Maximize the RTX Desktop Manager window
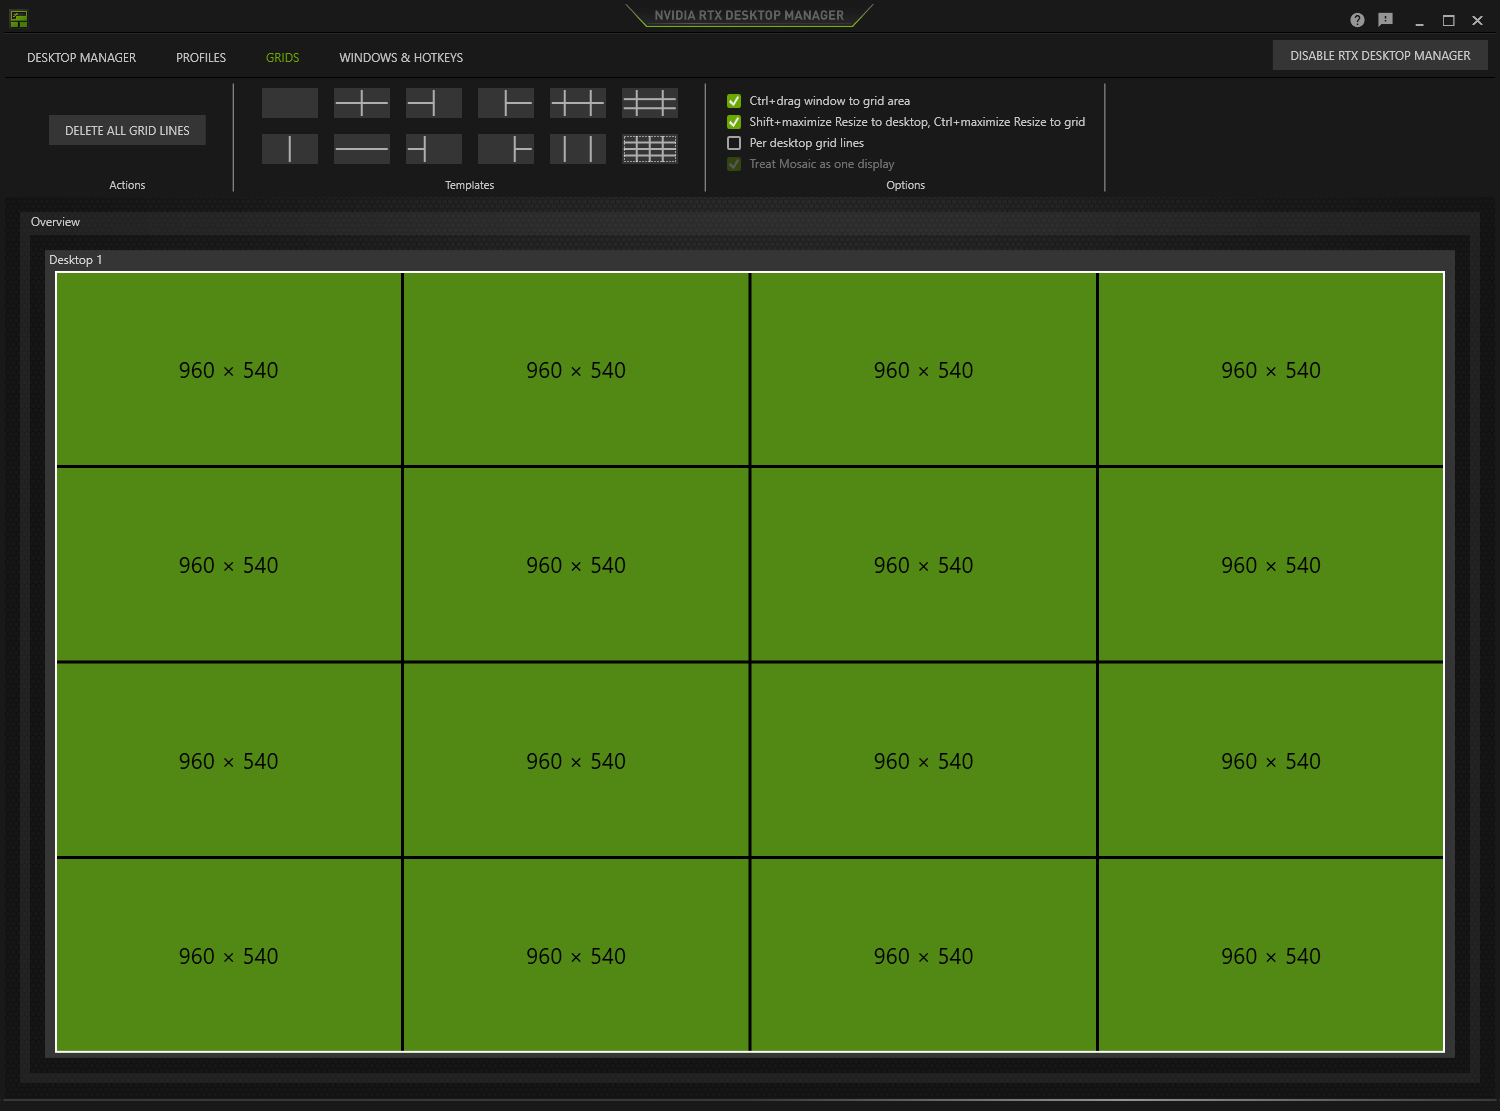This screenshot has height=1111, width=1500. point(1448,20)
